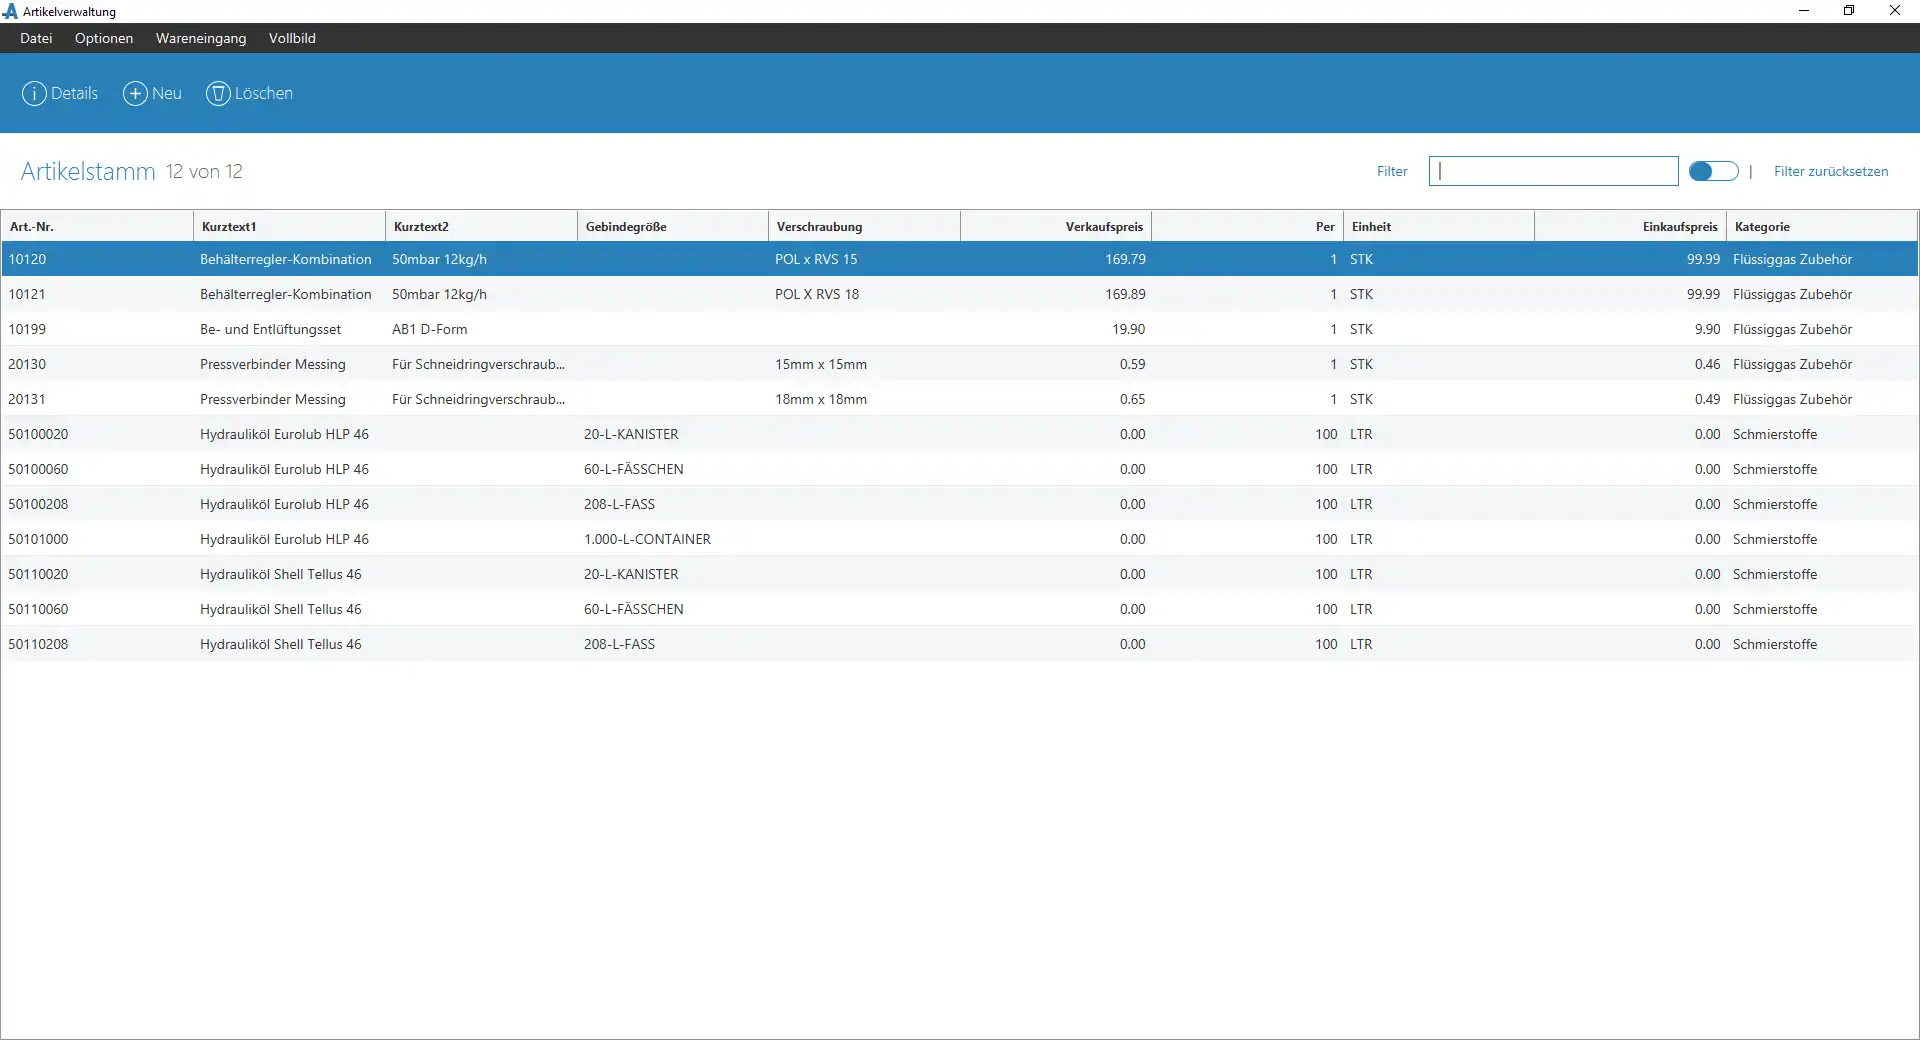Click the Artikelverwaltung app icon in title bar
This screenshot has width=1920, height=1040.
pyautogui.click(x=10, y=11)
